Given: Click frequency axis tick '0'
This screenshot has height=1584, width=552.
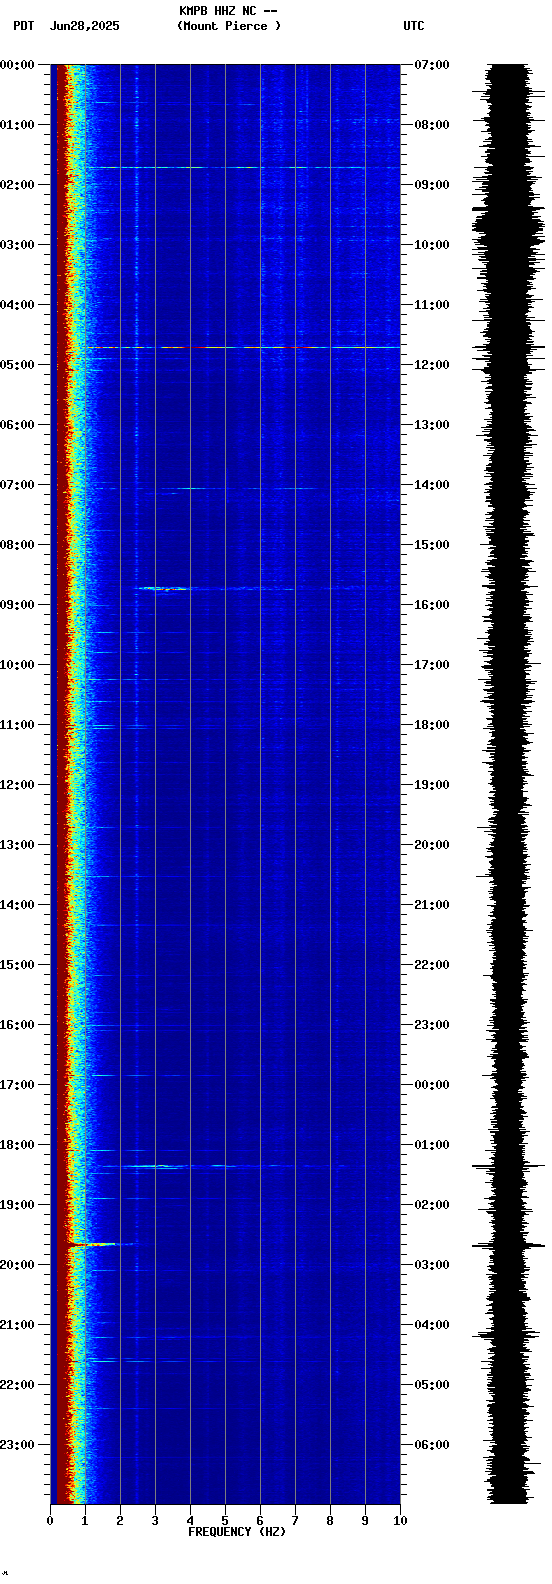Looking at the screenshot, I should (50, 1521).
